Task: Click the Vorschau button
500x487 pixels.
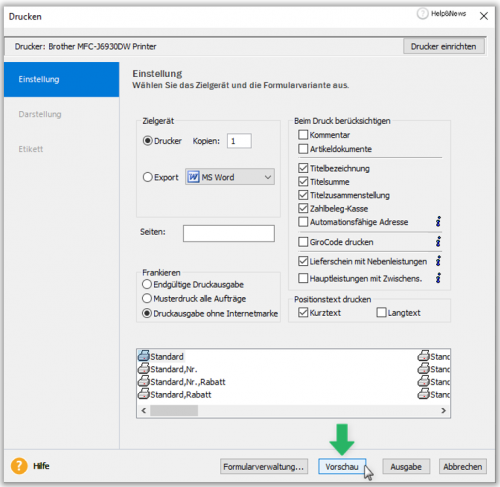Action: (342, 466)
